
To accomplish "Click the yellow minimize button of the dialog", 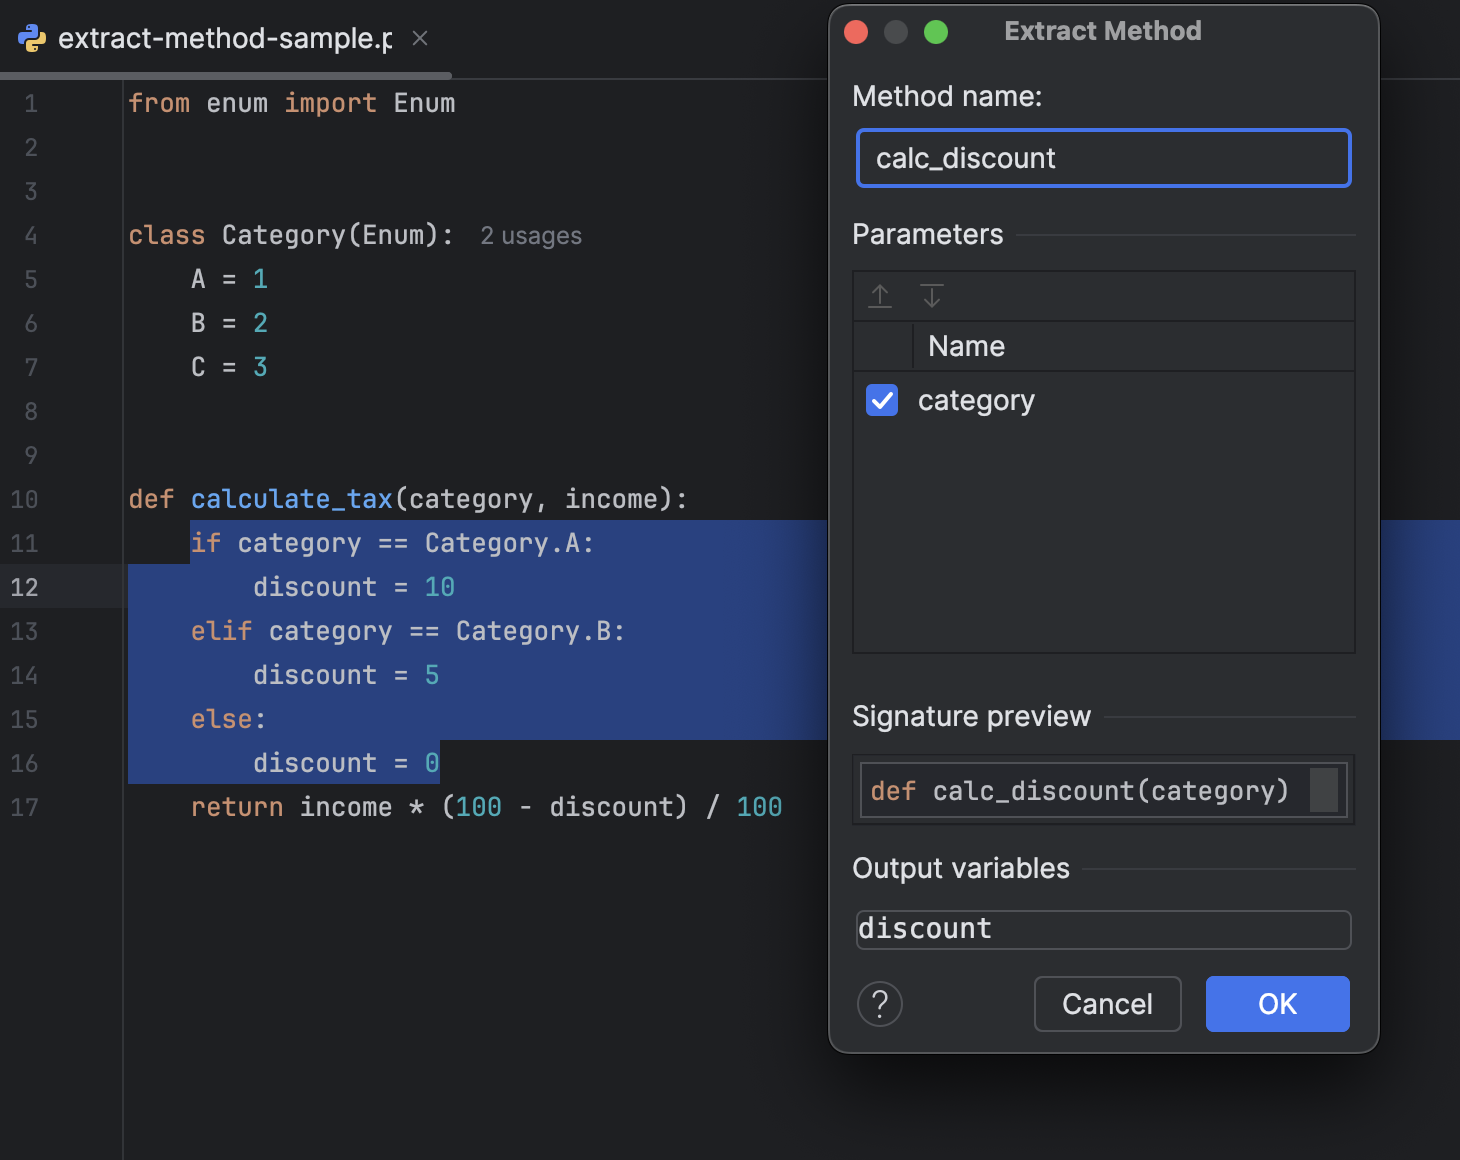I will [896, 31].
